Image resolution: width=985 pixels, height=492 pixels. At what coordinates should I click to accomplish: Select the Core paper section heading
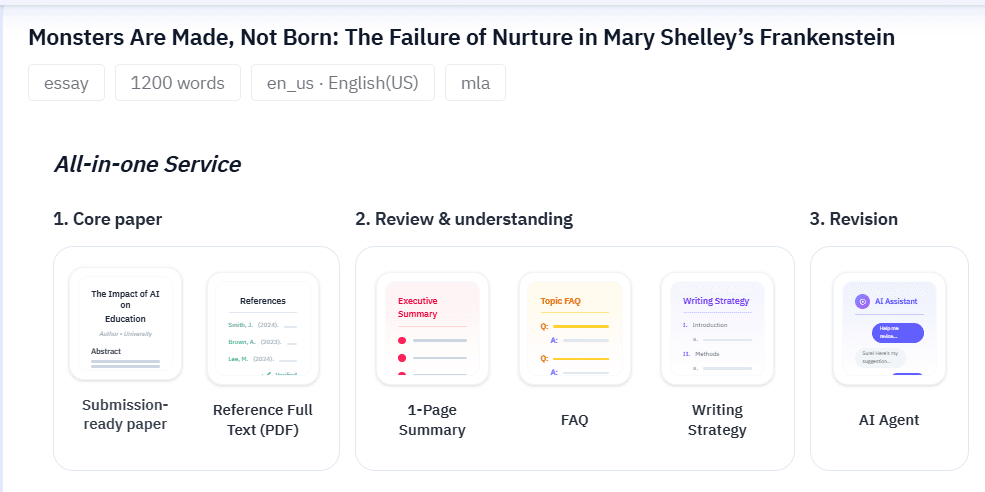click(x=108, y=219)
